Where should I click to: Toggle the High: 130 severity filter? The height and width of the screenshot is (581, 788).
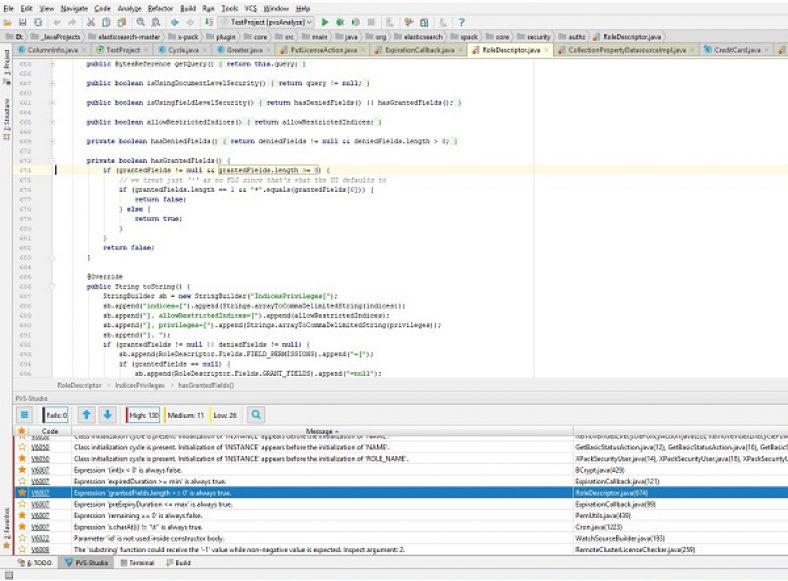coord(142,414)
